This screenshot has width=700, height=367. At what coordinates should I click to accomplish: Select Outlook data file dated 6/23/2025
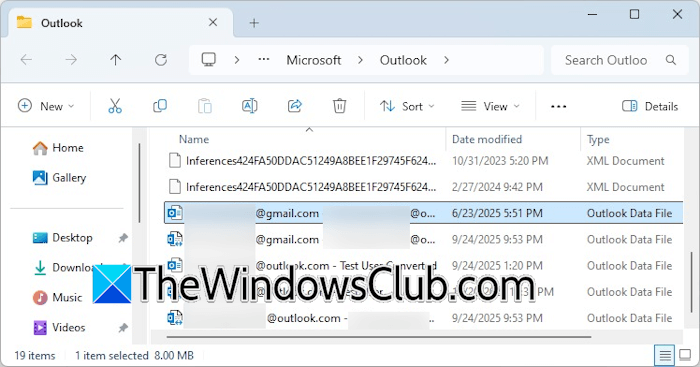click(423, 213)
